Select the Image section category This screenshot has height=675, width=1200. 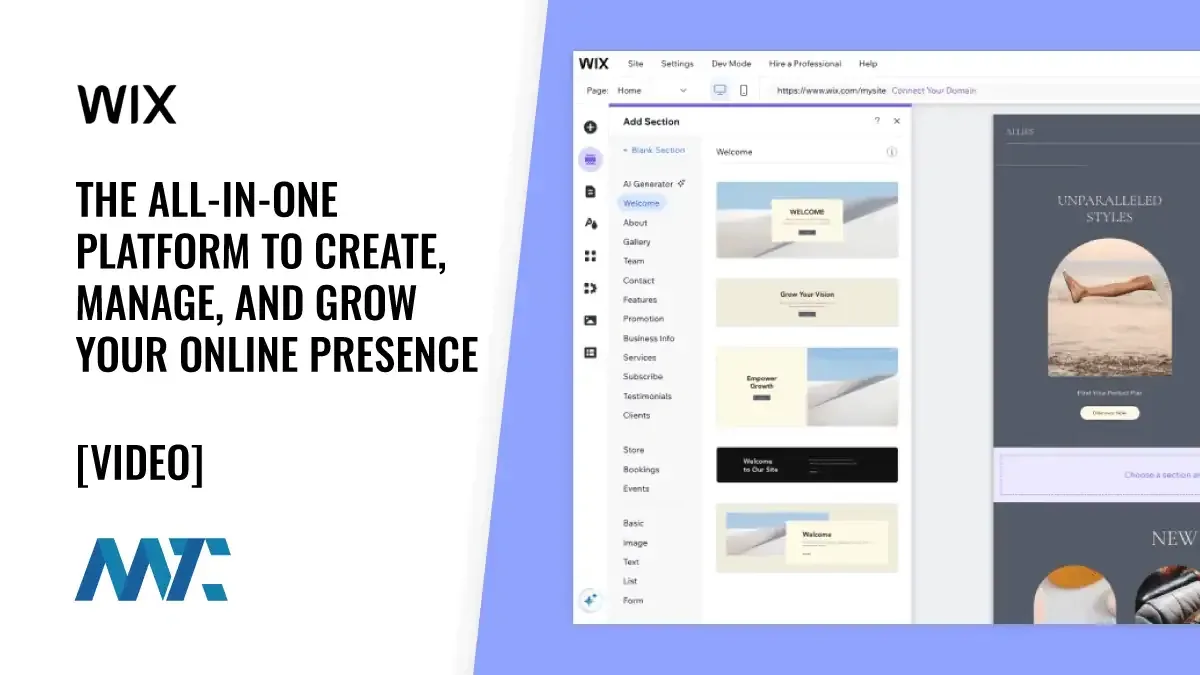point(635,543)
